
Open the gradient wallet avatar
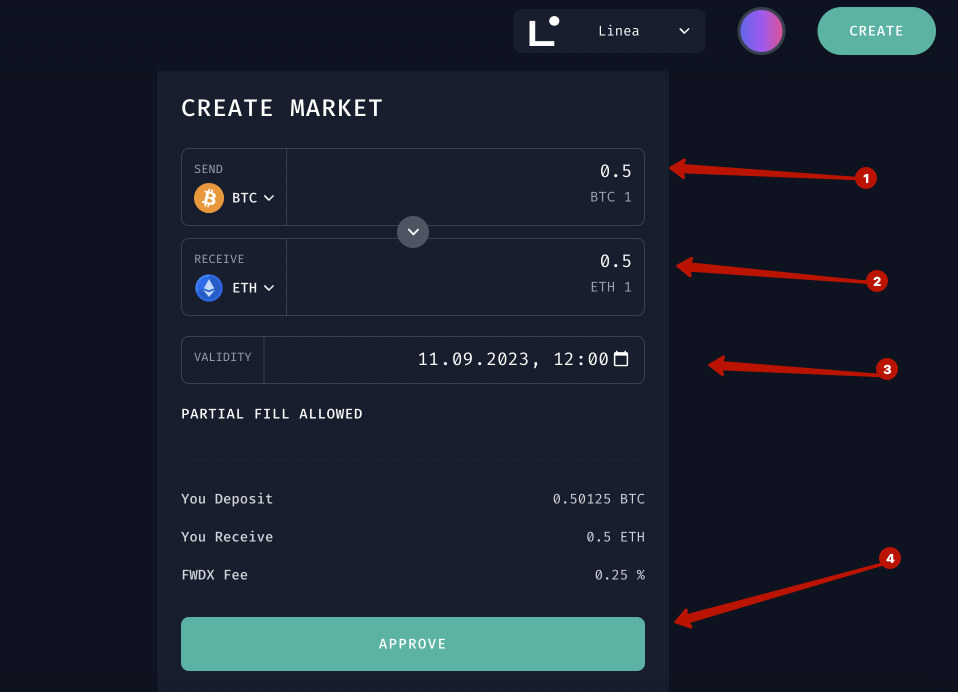coord(761,31)
